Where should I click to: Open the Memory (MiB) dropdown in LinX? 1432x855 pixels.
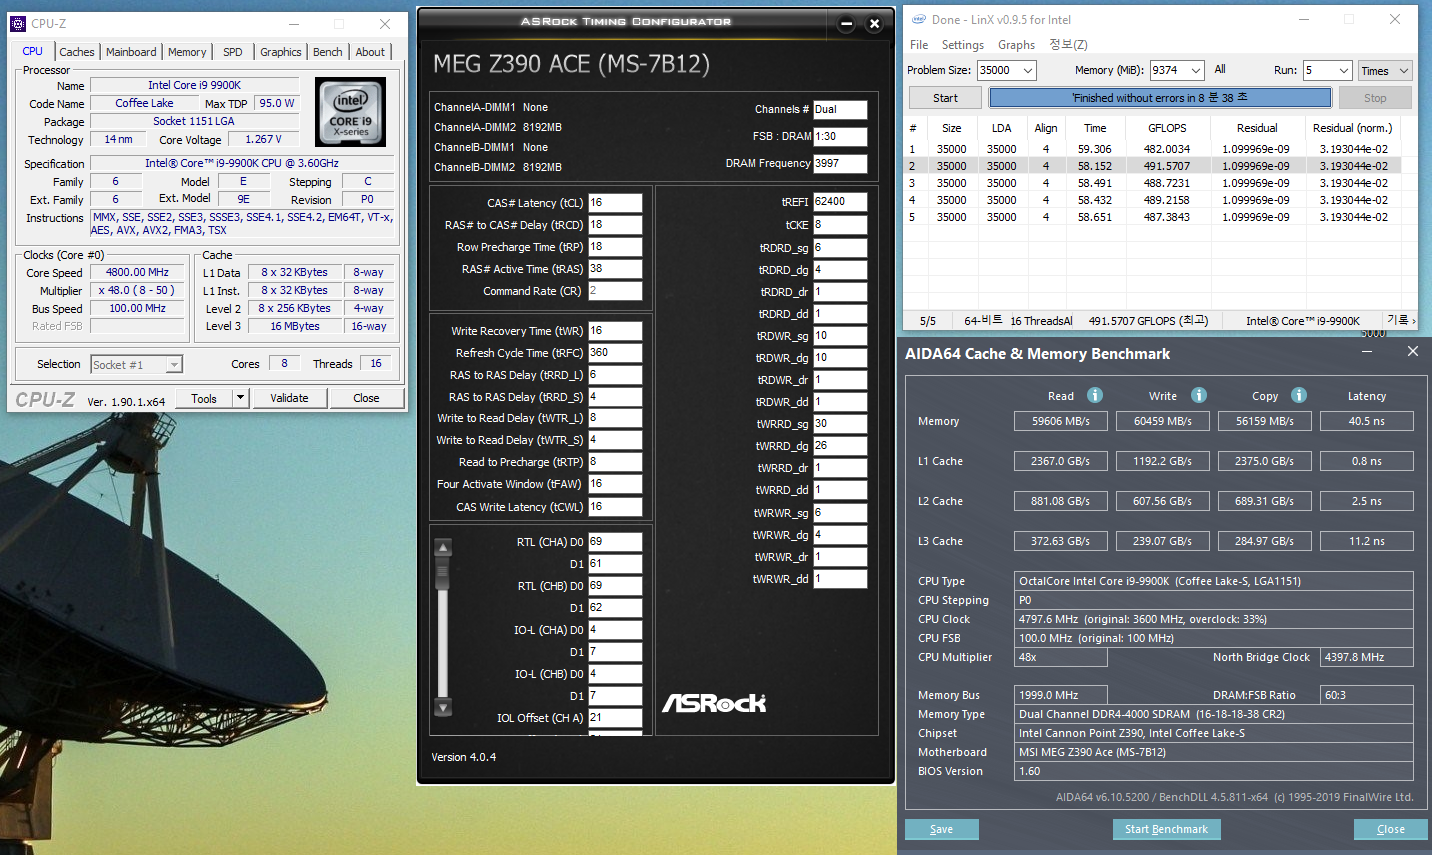pos(1196,70)
